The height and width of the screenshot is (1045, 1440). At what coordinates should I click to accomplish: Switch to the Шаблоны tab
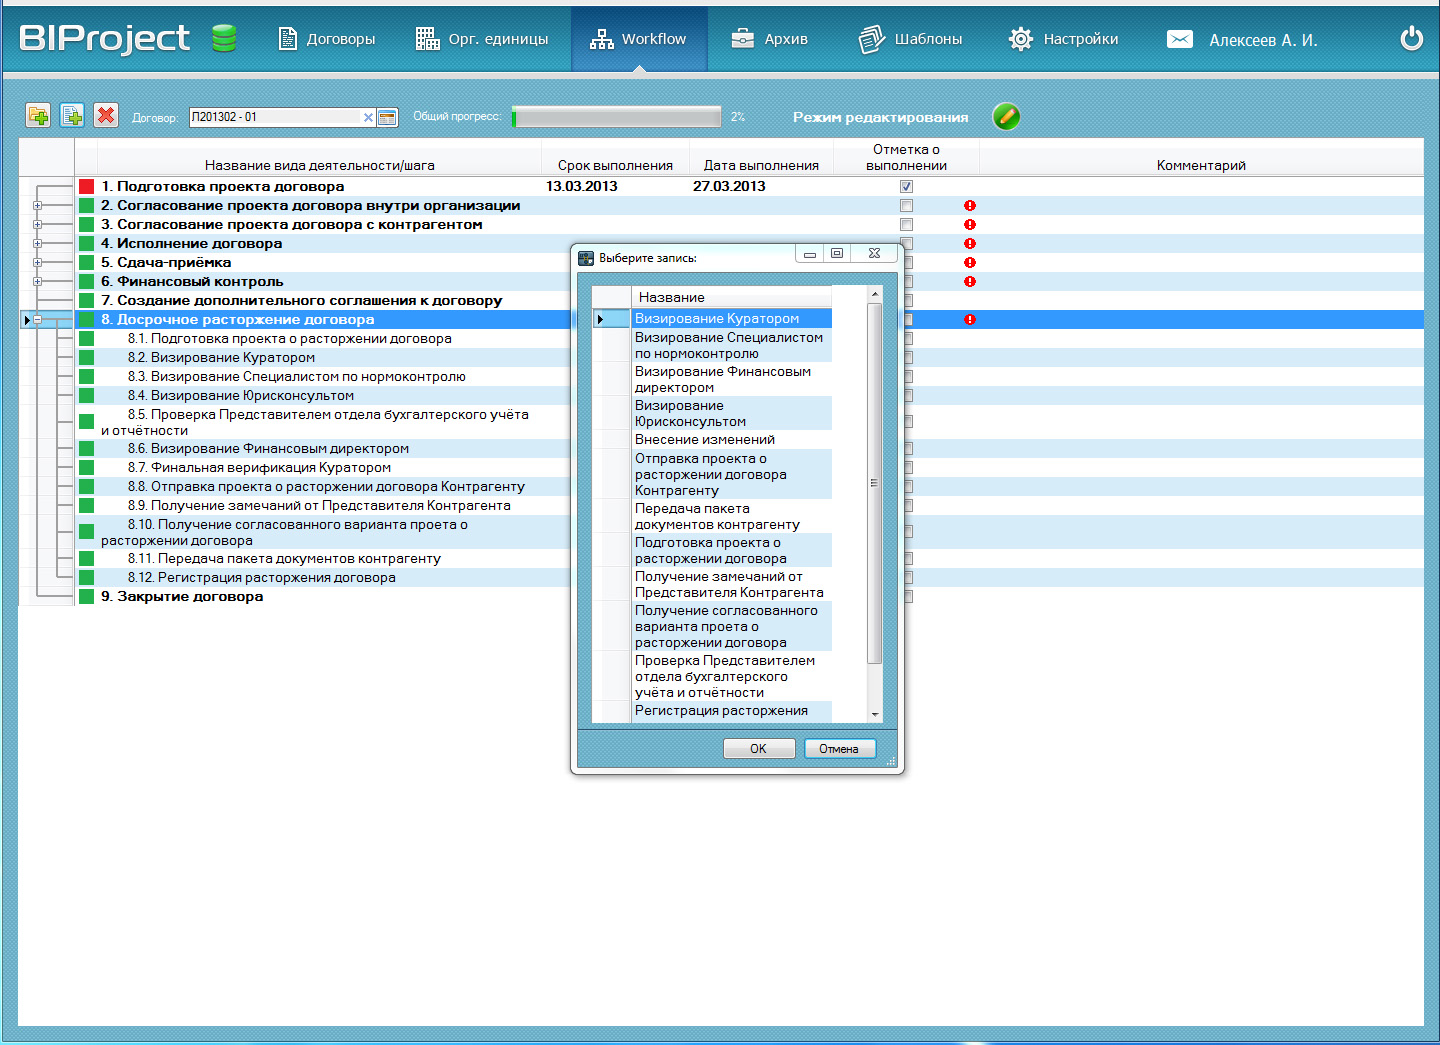911,39
